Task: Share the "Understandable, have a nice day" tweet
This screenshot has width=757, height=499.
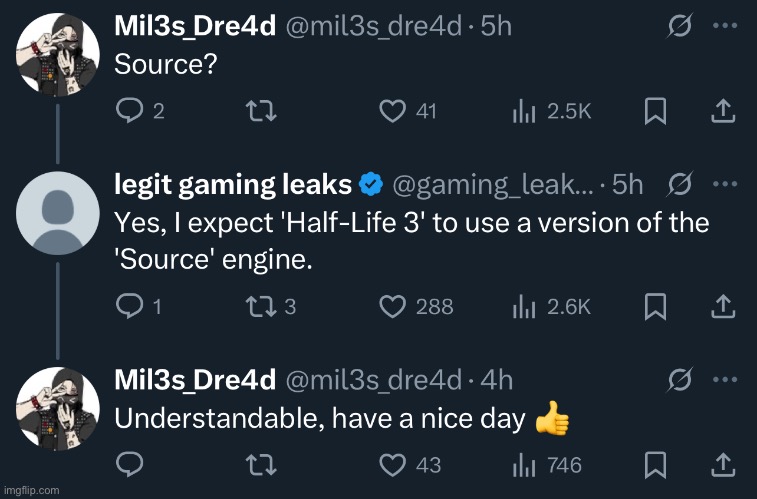Action: pos(722,464)
